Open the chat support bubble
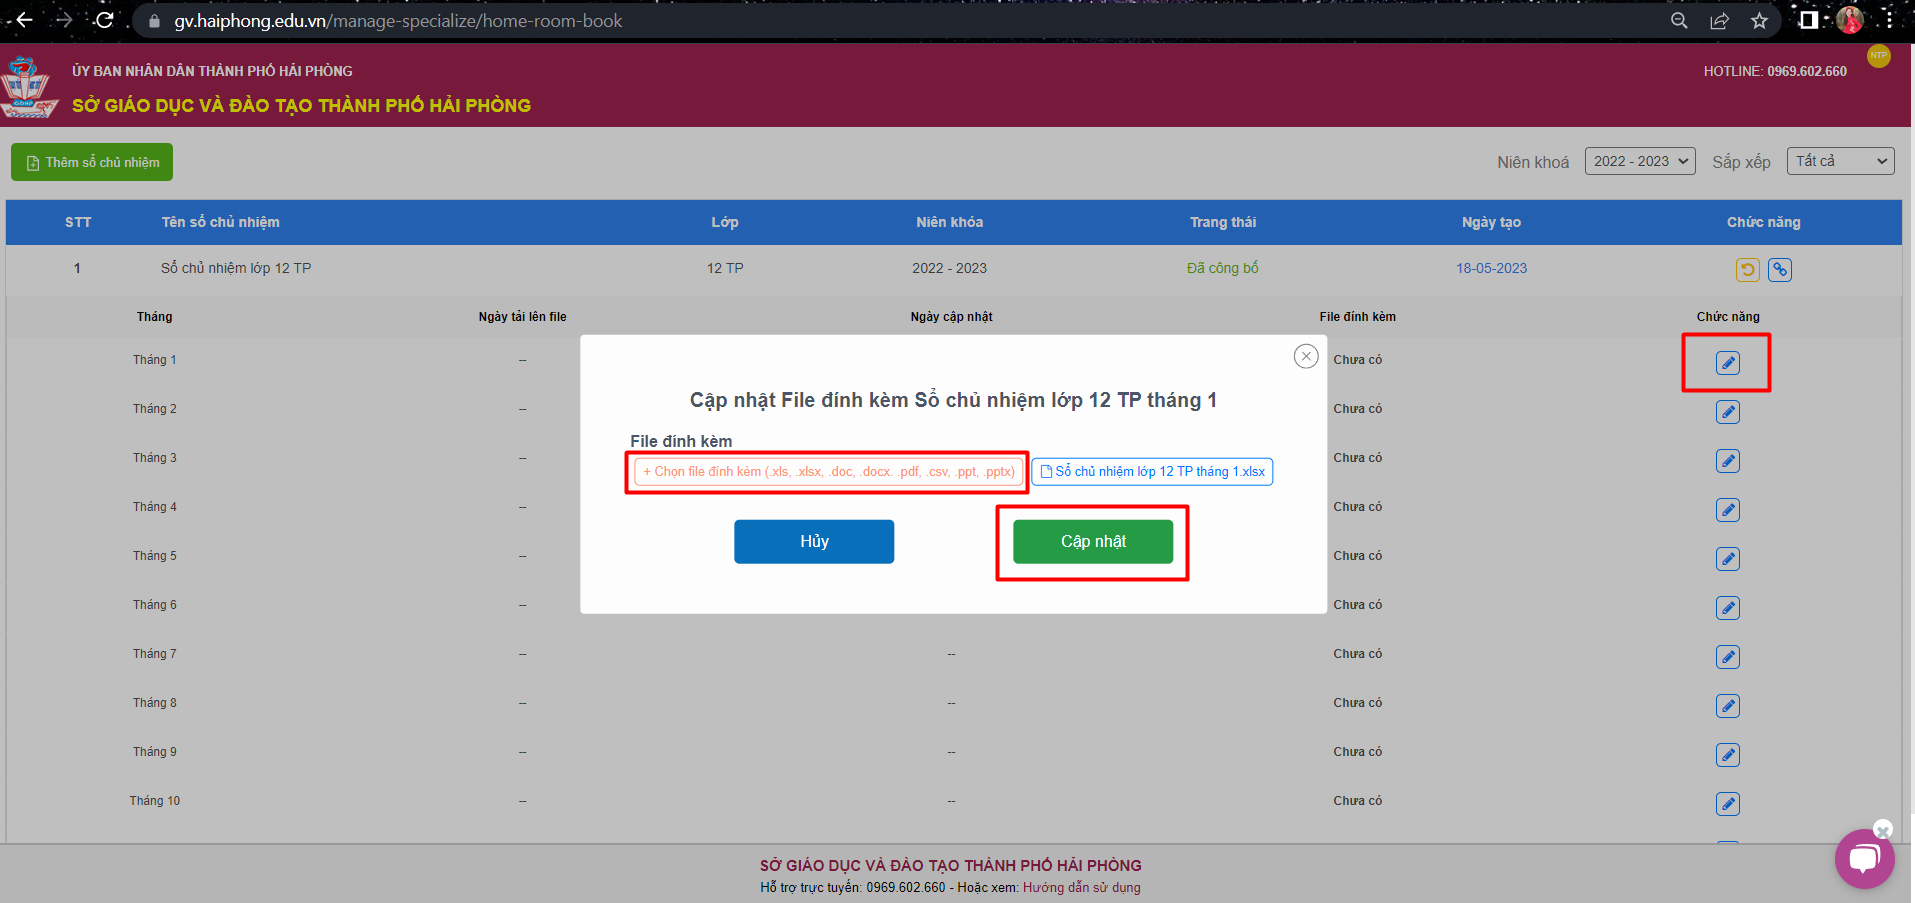The height and width of the screenshot is (903, 1915). point(1864,858)
